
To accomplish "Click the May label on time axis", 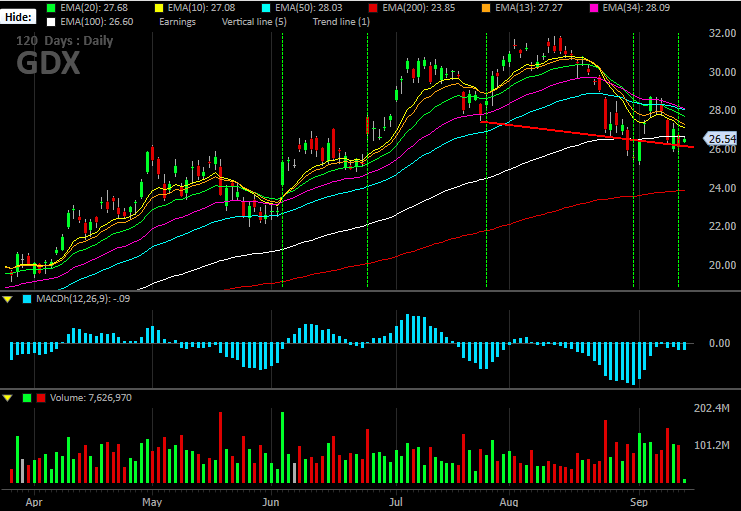I will (x=152, y=502).
